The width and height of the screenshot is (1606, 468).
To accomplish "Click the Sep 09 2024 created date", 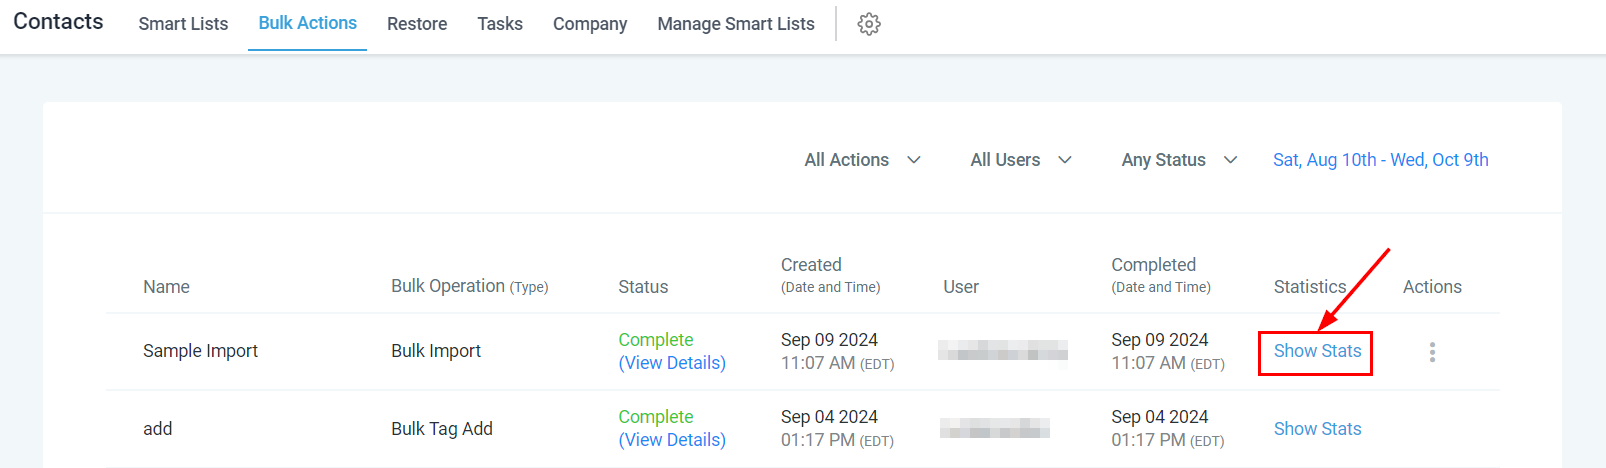I will pos(829,340).
